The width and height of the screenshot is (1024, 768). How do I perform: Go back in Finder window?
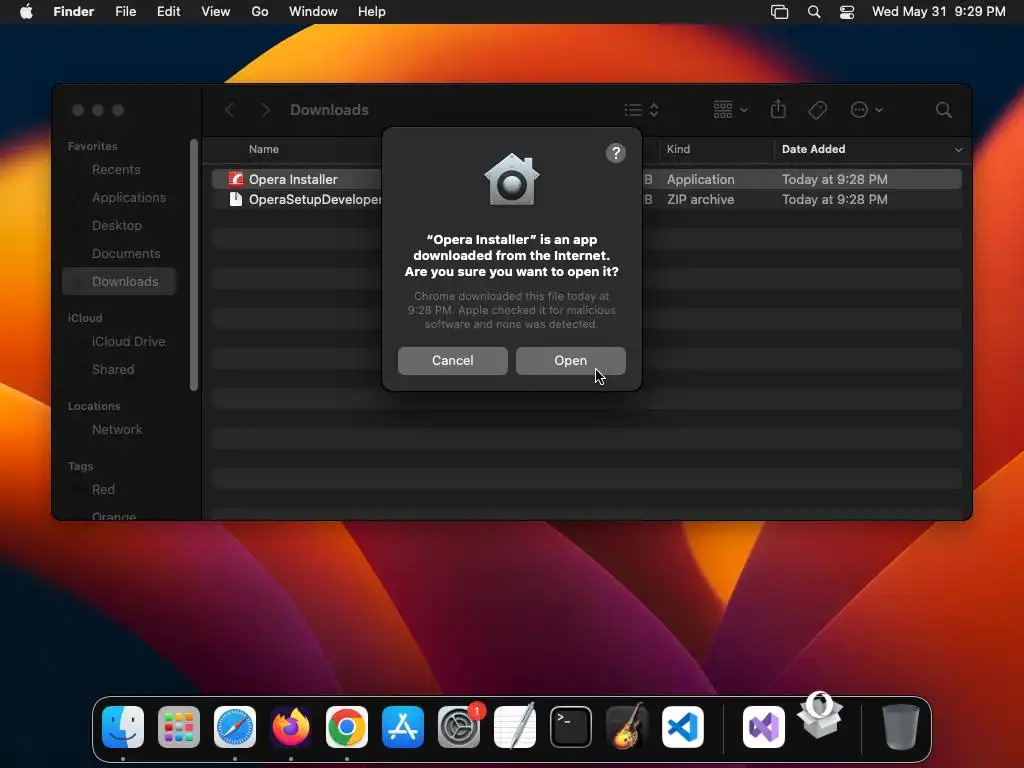coord(229,110)
